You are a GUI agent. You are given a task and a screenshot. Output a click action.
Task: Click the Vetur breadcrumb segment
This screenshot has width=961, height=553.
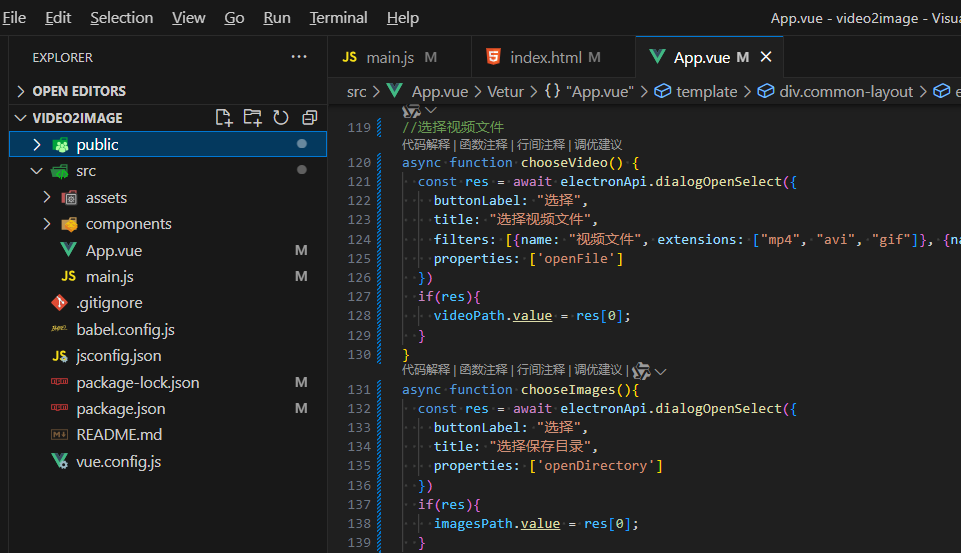pyautogui.click(x=505, y=91)
